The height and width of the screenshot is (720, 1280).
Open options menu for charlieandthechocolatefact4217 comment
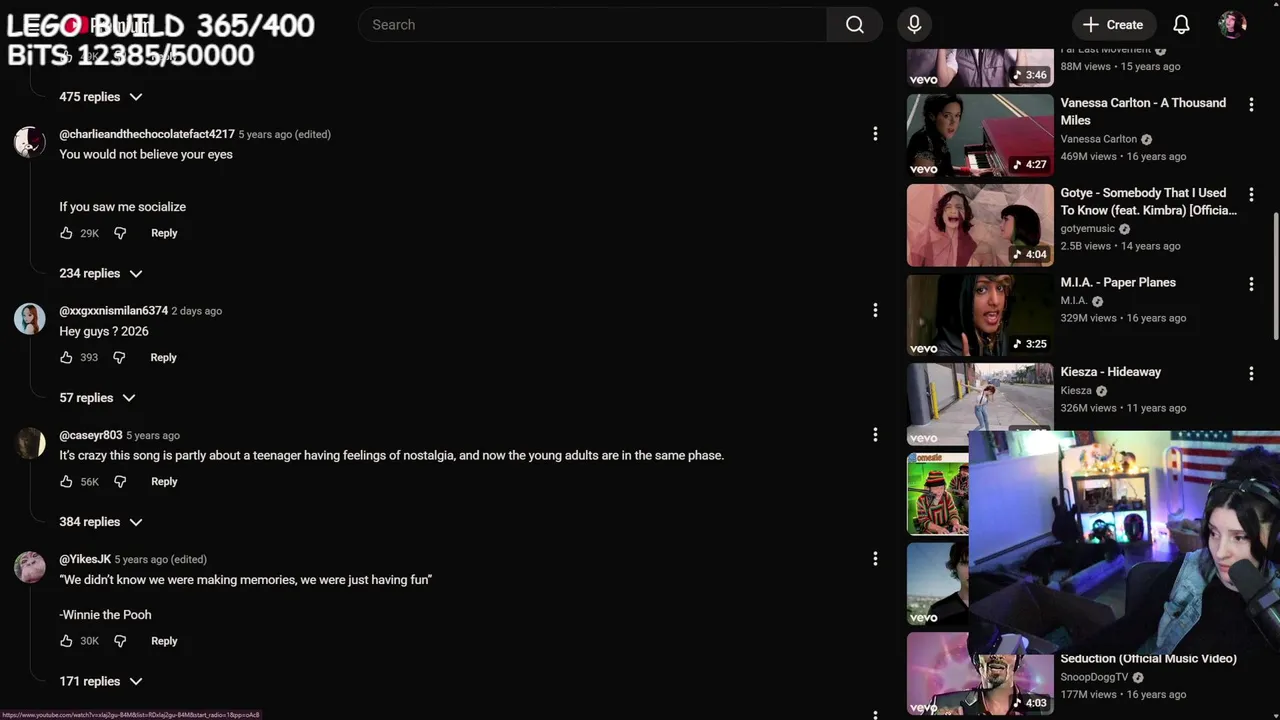tap(875, 134)
